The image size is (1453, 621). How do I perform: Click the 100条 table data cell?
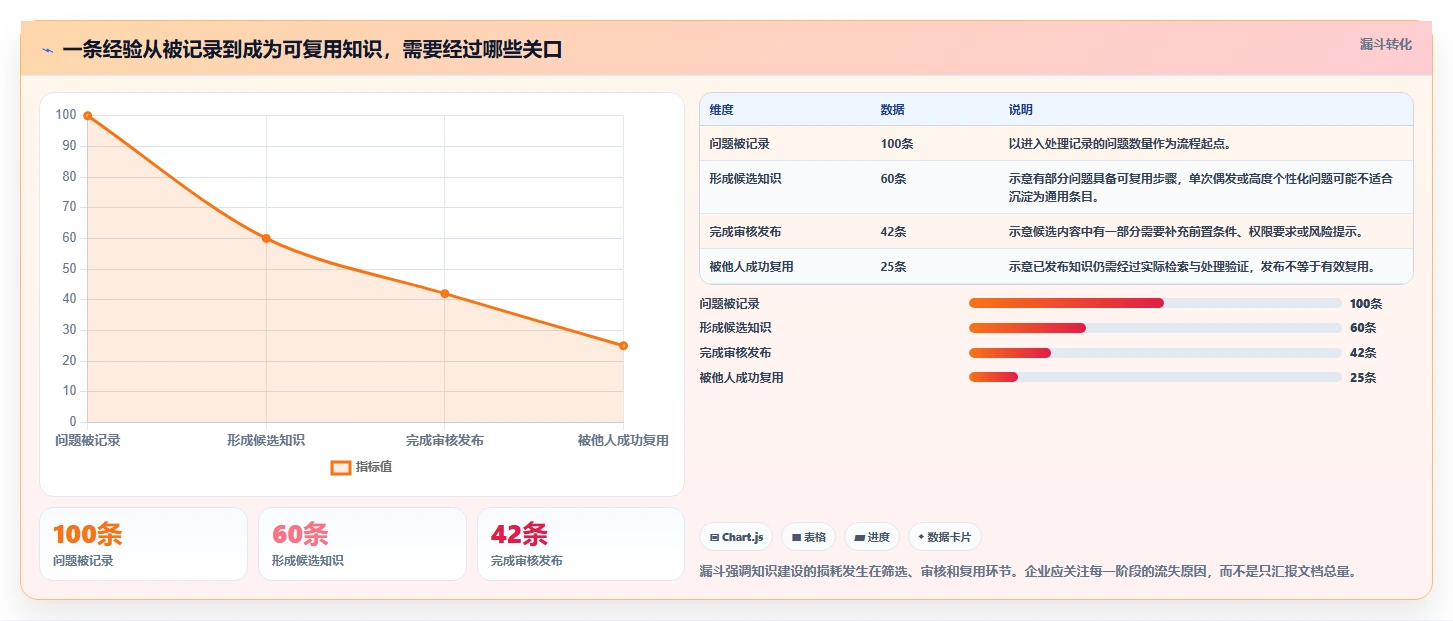pos(896,144)
